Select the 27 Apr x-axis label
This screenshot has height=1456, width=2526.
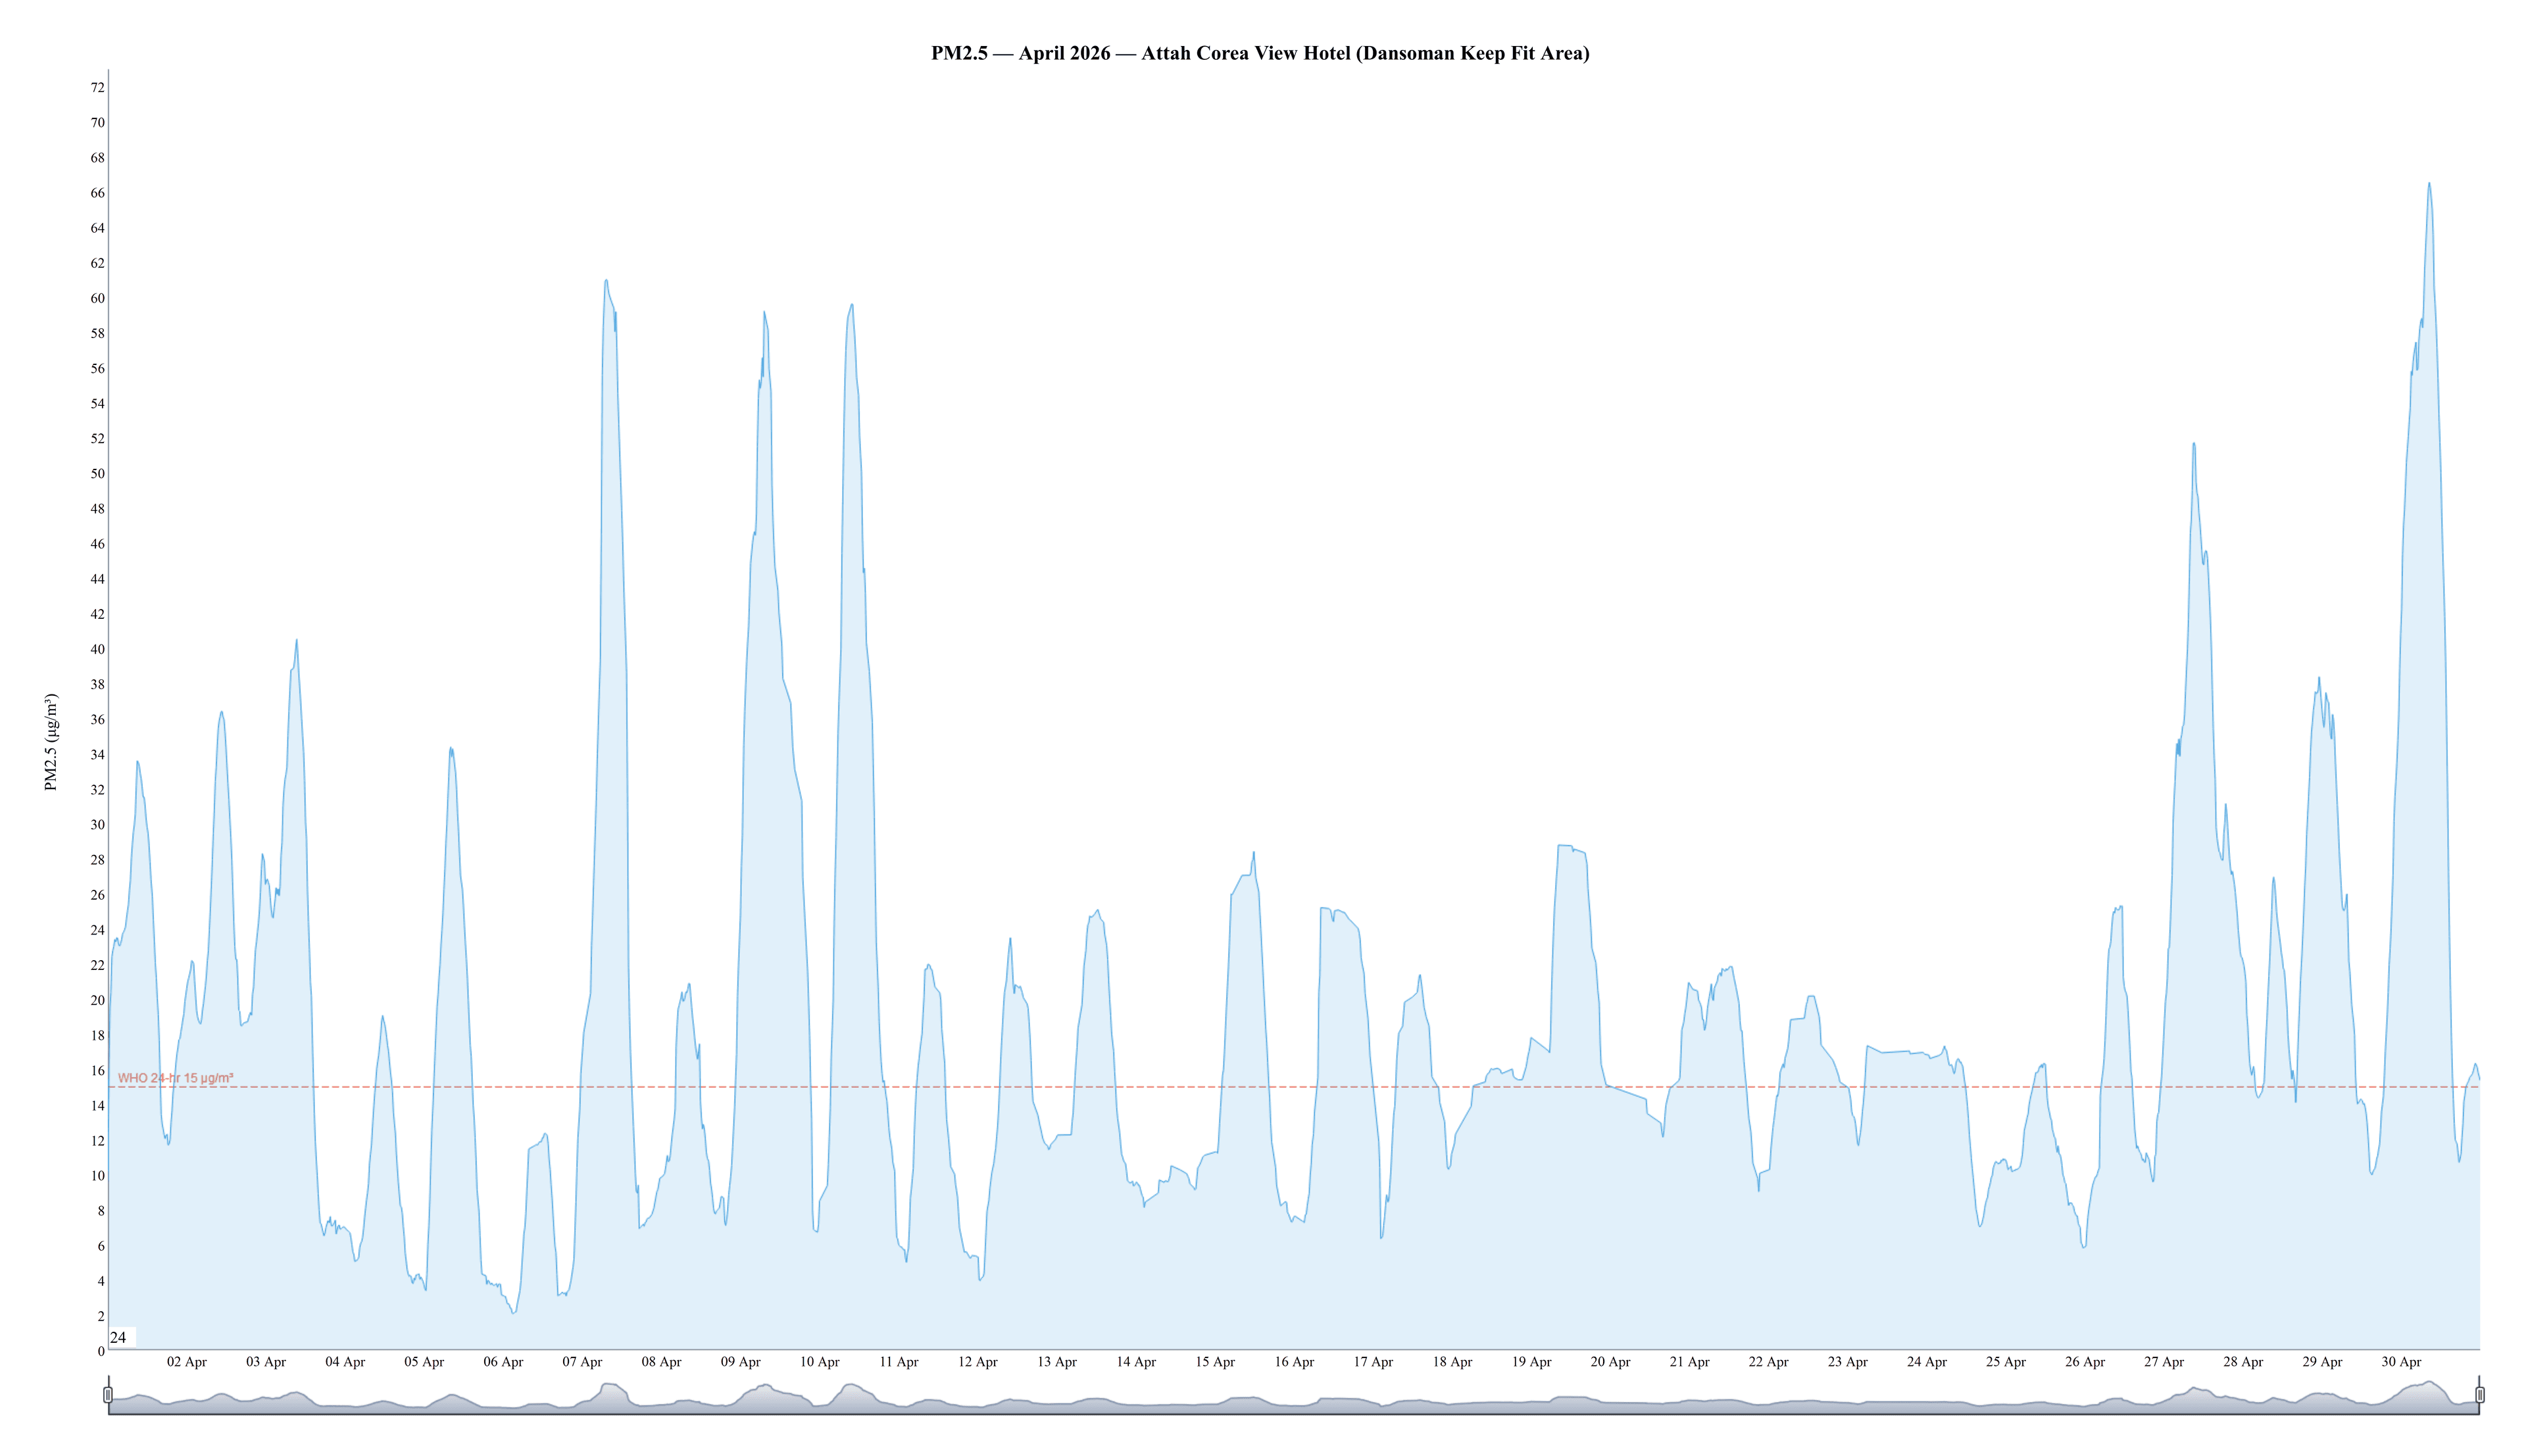(2164, 1362)
